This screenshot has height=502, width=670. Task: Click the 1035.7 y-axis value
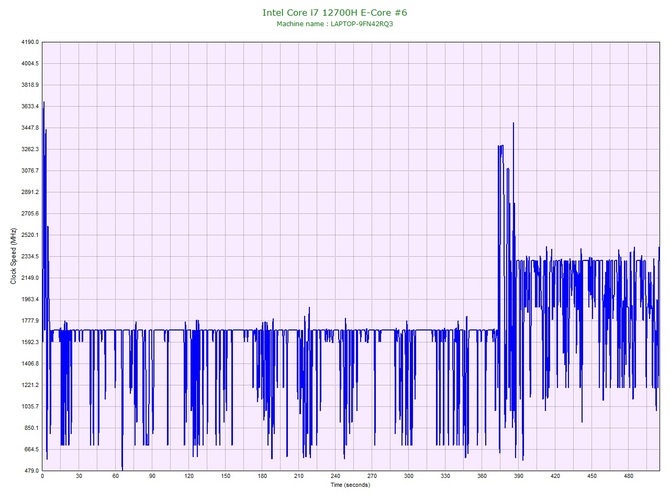click(30, 406)
